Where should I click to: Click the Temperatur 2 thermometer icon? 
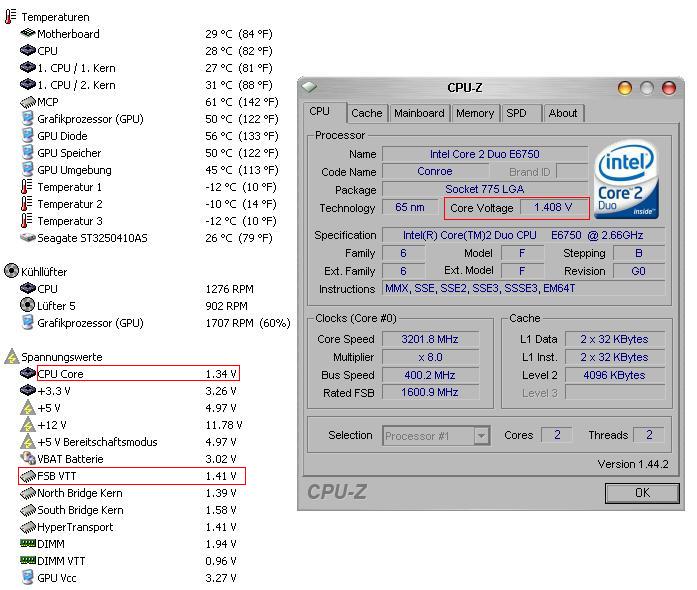(x=27, y=203)
